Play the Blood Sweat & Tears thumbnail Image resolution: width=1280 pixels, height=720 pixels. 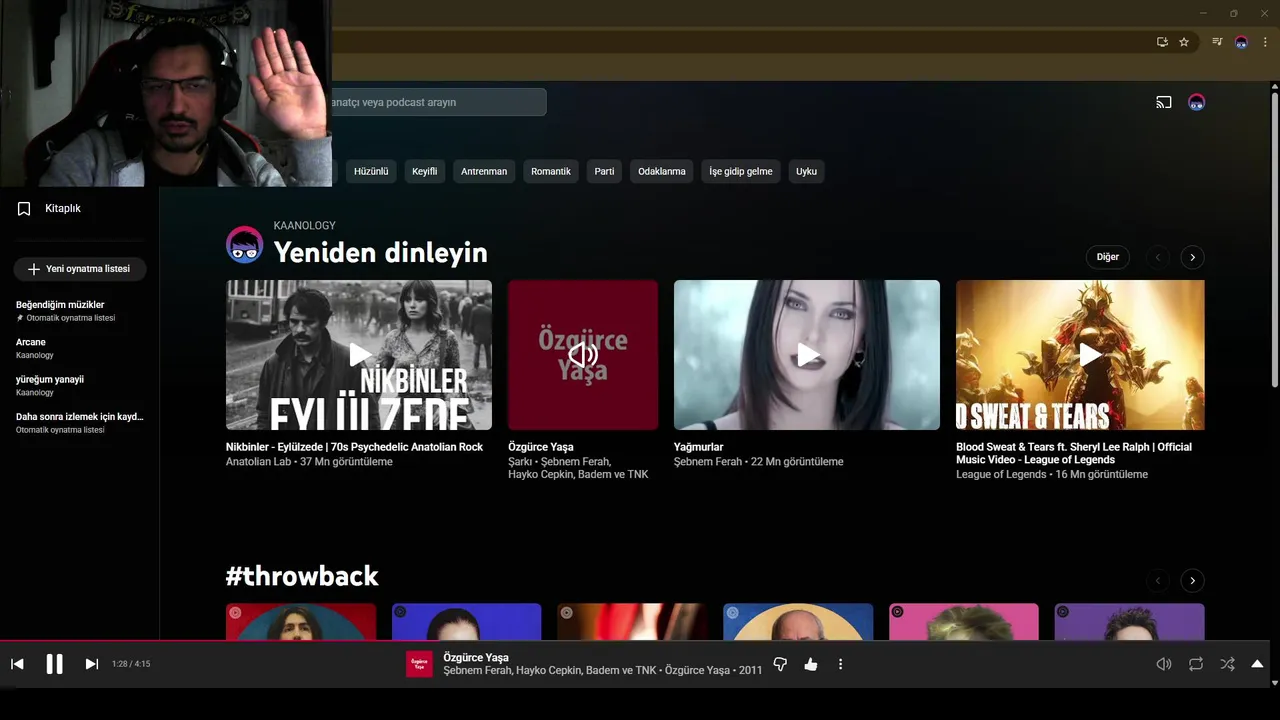pos(1080,355)
